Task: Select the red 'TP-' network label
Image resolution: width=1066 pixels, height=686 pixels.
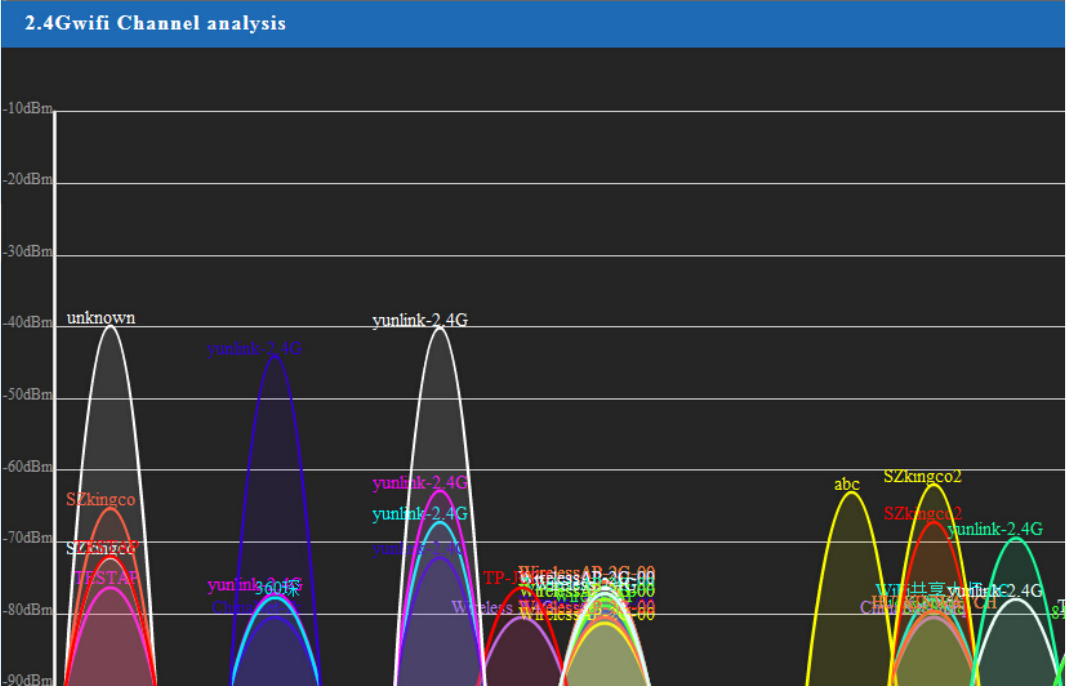Action: pos(501,579)
